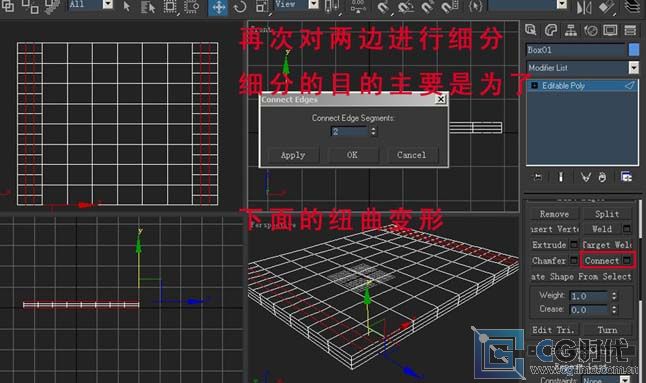This screenshot has height=383, width=646.
Task: Click the Align tool icon
Action: (x=606, y=7)
